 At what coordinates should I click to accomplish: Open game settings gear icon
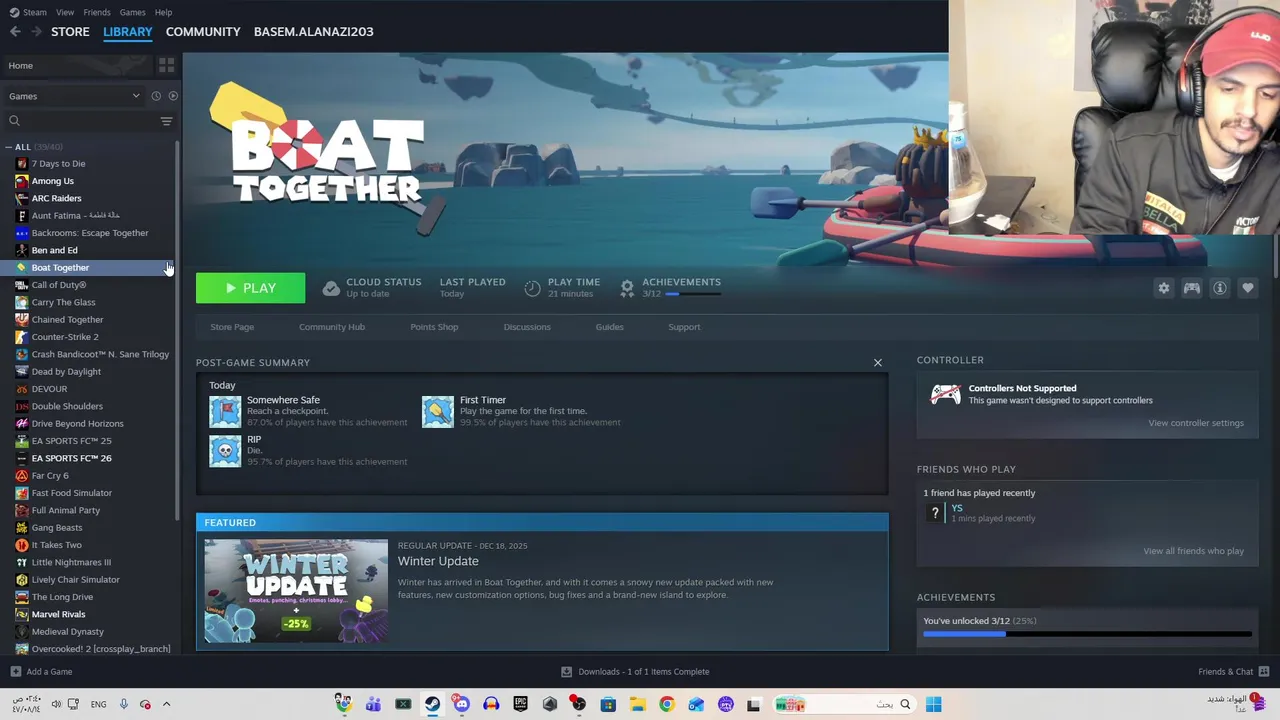[1164, 288]
